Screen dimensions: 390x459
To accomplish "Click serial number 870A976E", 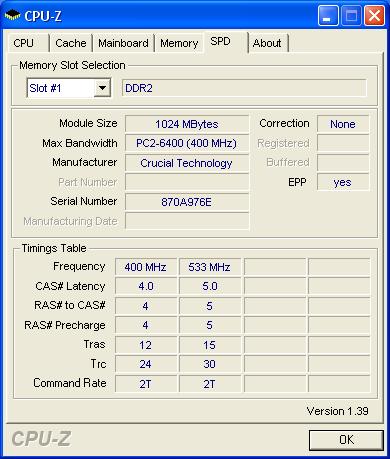I will (x=187, y=202).
